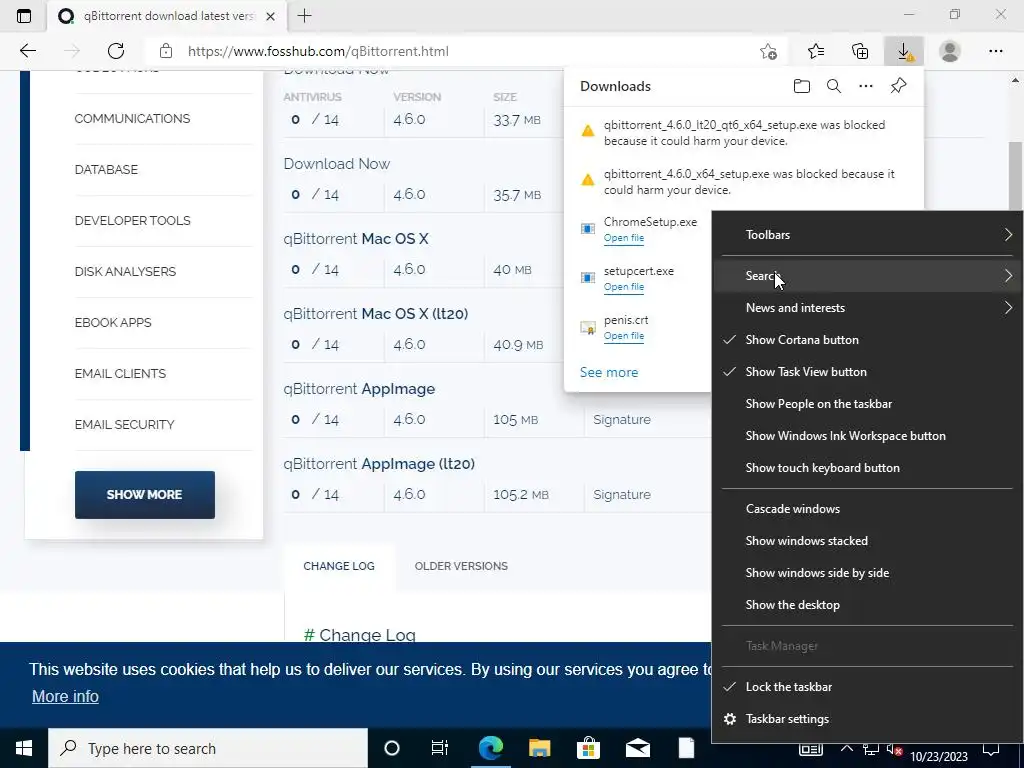
Task: Open EMAIL CLIENTS category
Action: [120, 374]
